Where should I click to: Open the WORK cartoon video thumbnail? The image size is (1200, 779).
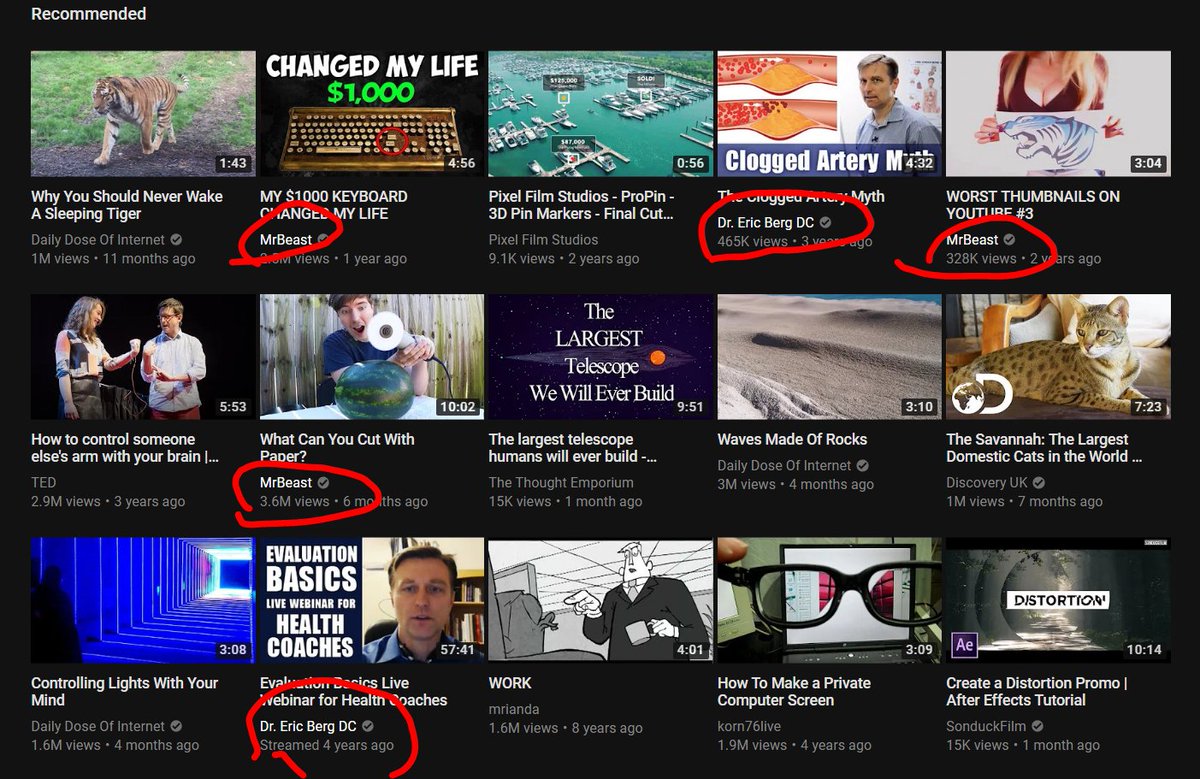600,600
